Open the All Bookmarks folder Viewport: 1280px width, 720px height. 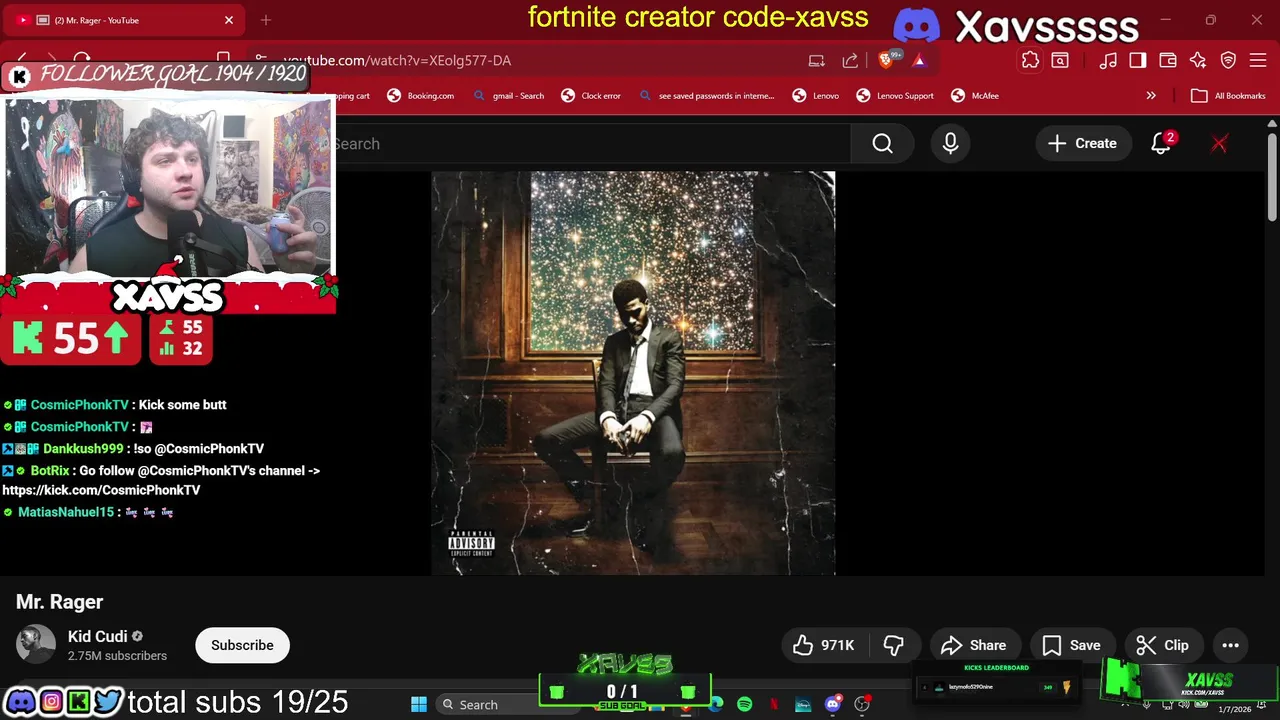[1228, 96]
